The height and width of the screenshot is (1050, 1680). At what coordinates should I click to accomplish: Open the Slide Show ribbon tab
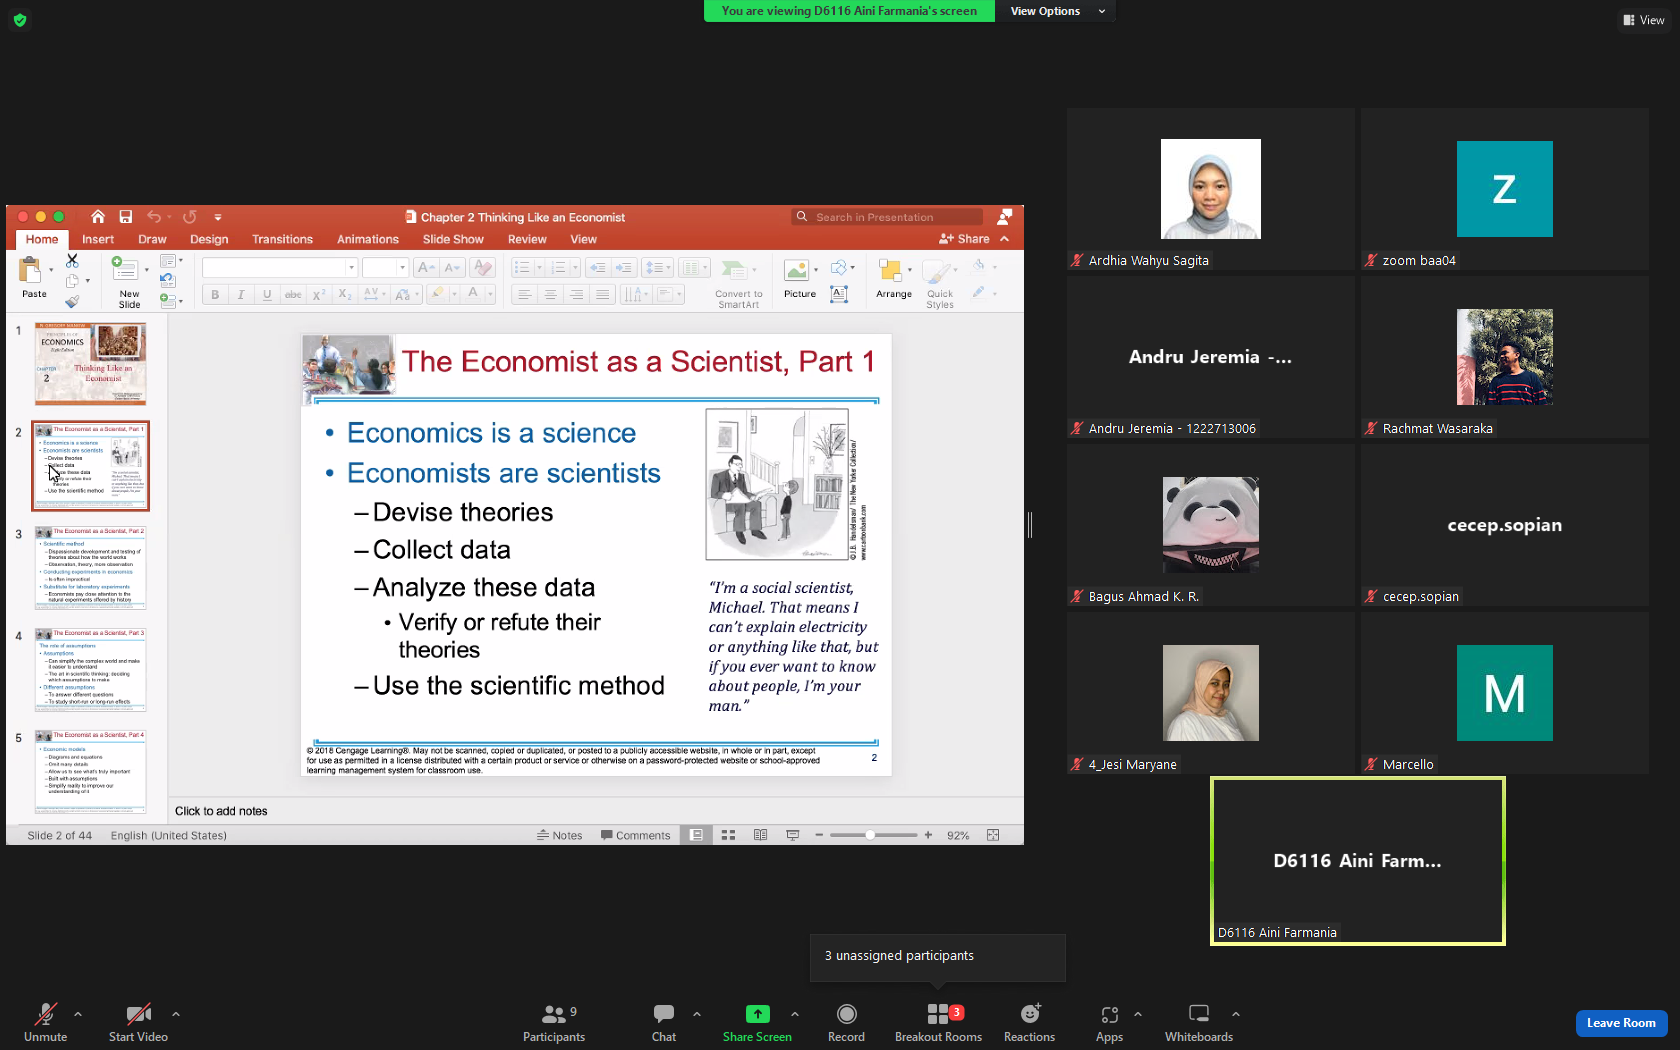[453, 239]
